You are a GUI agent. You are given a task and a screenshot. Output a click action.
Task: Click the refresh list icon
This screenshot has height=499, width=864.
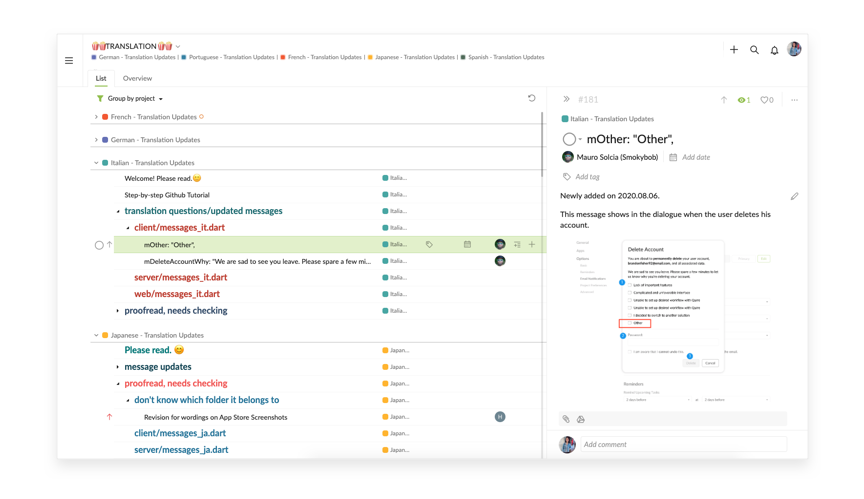(532, 98)
